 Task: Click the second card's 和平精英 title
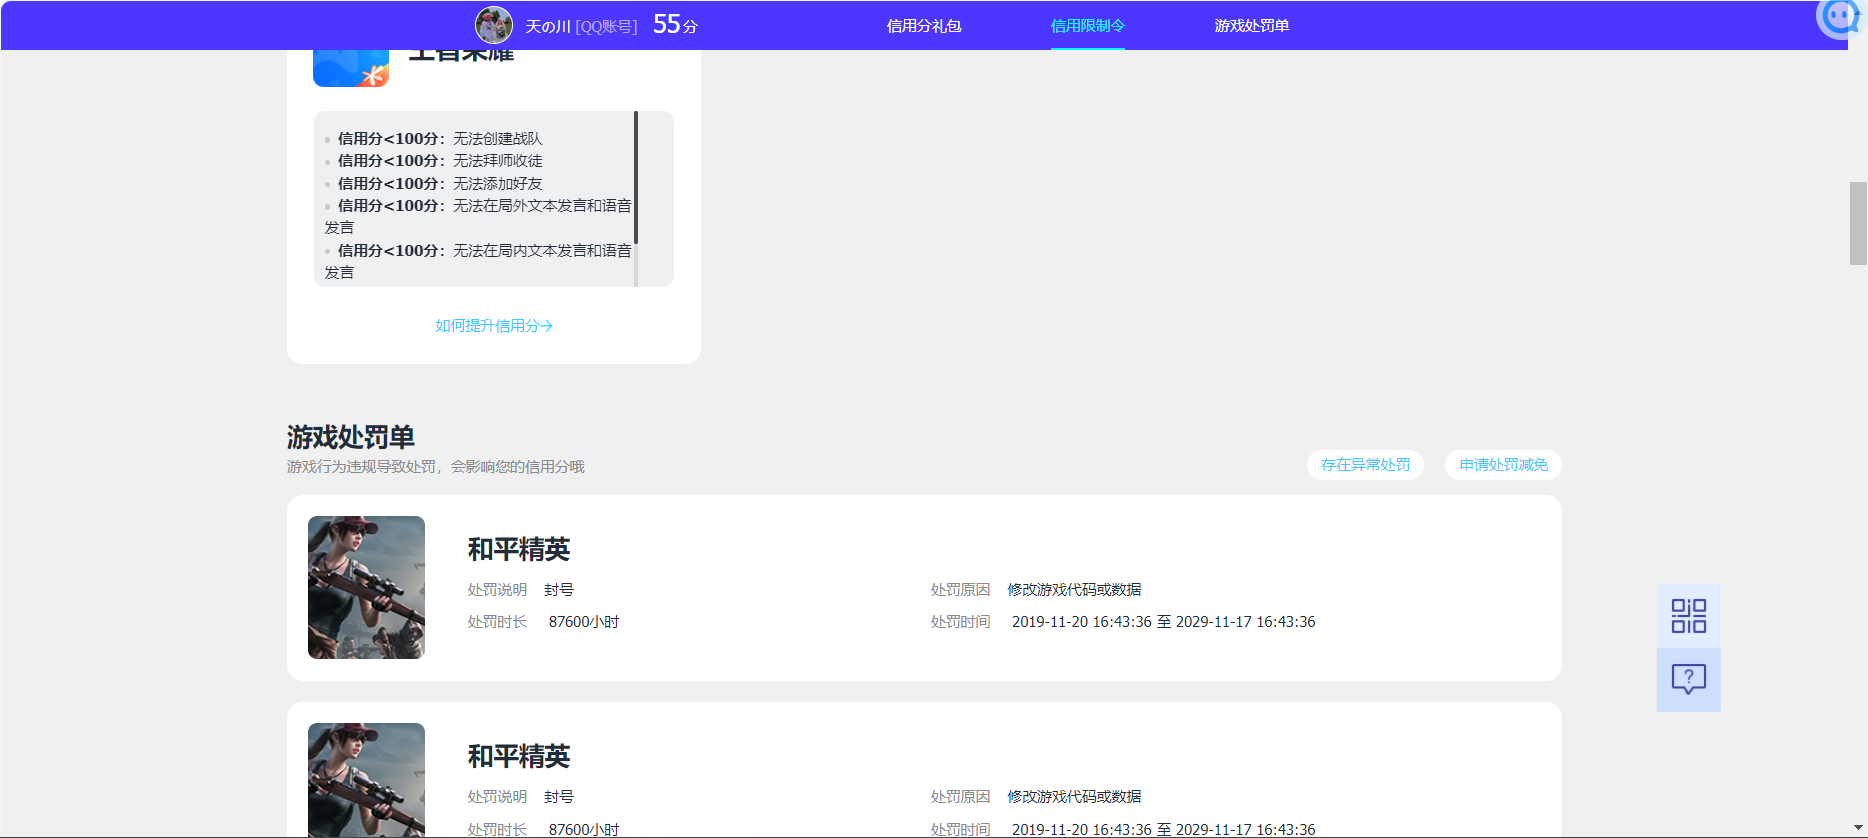coord(519,756)
